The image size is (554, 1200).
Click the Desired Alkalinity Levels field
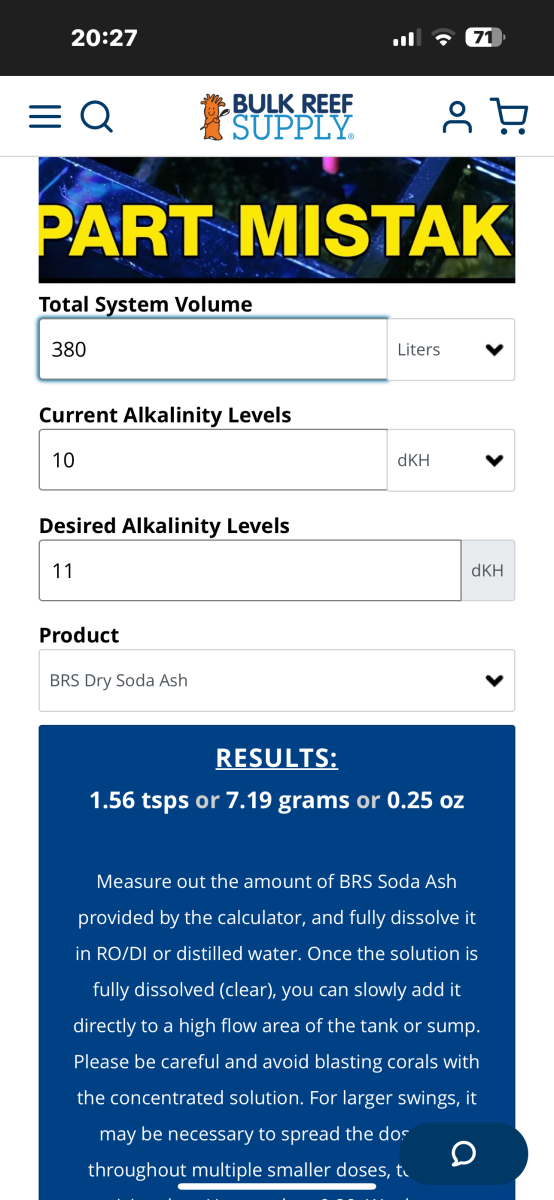(x=250, y=571)
